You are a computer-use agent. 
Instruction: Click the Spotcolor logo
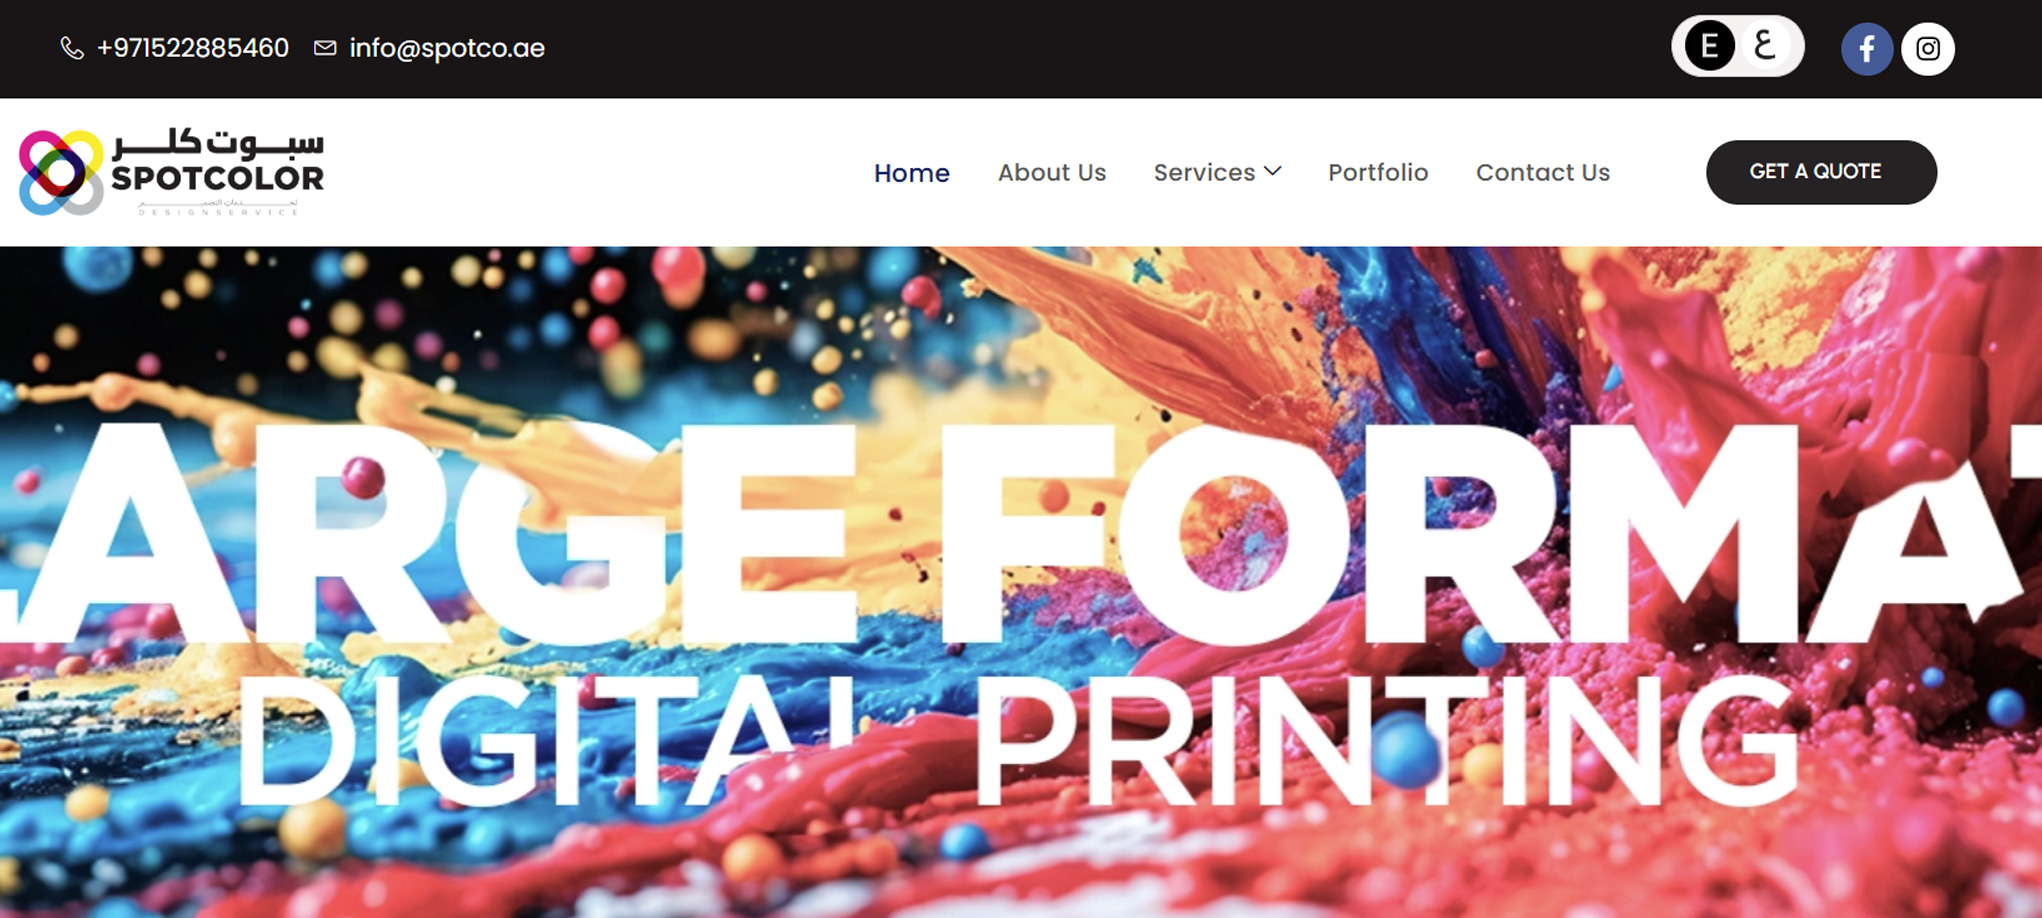[172, 172]
